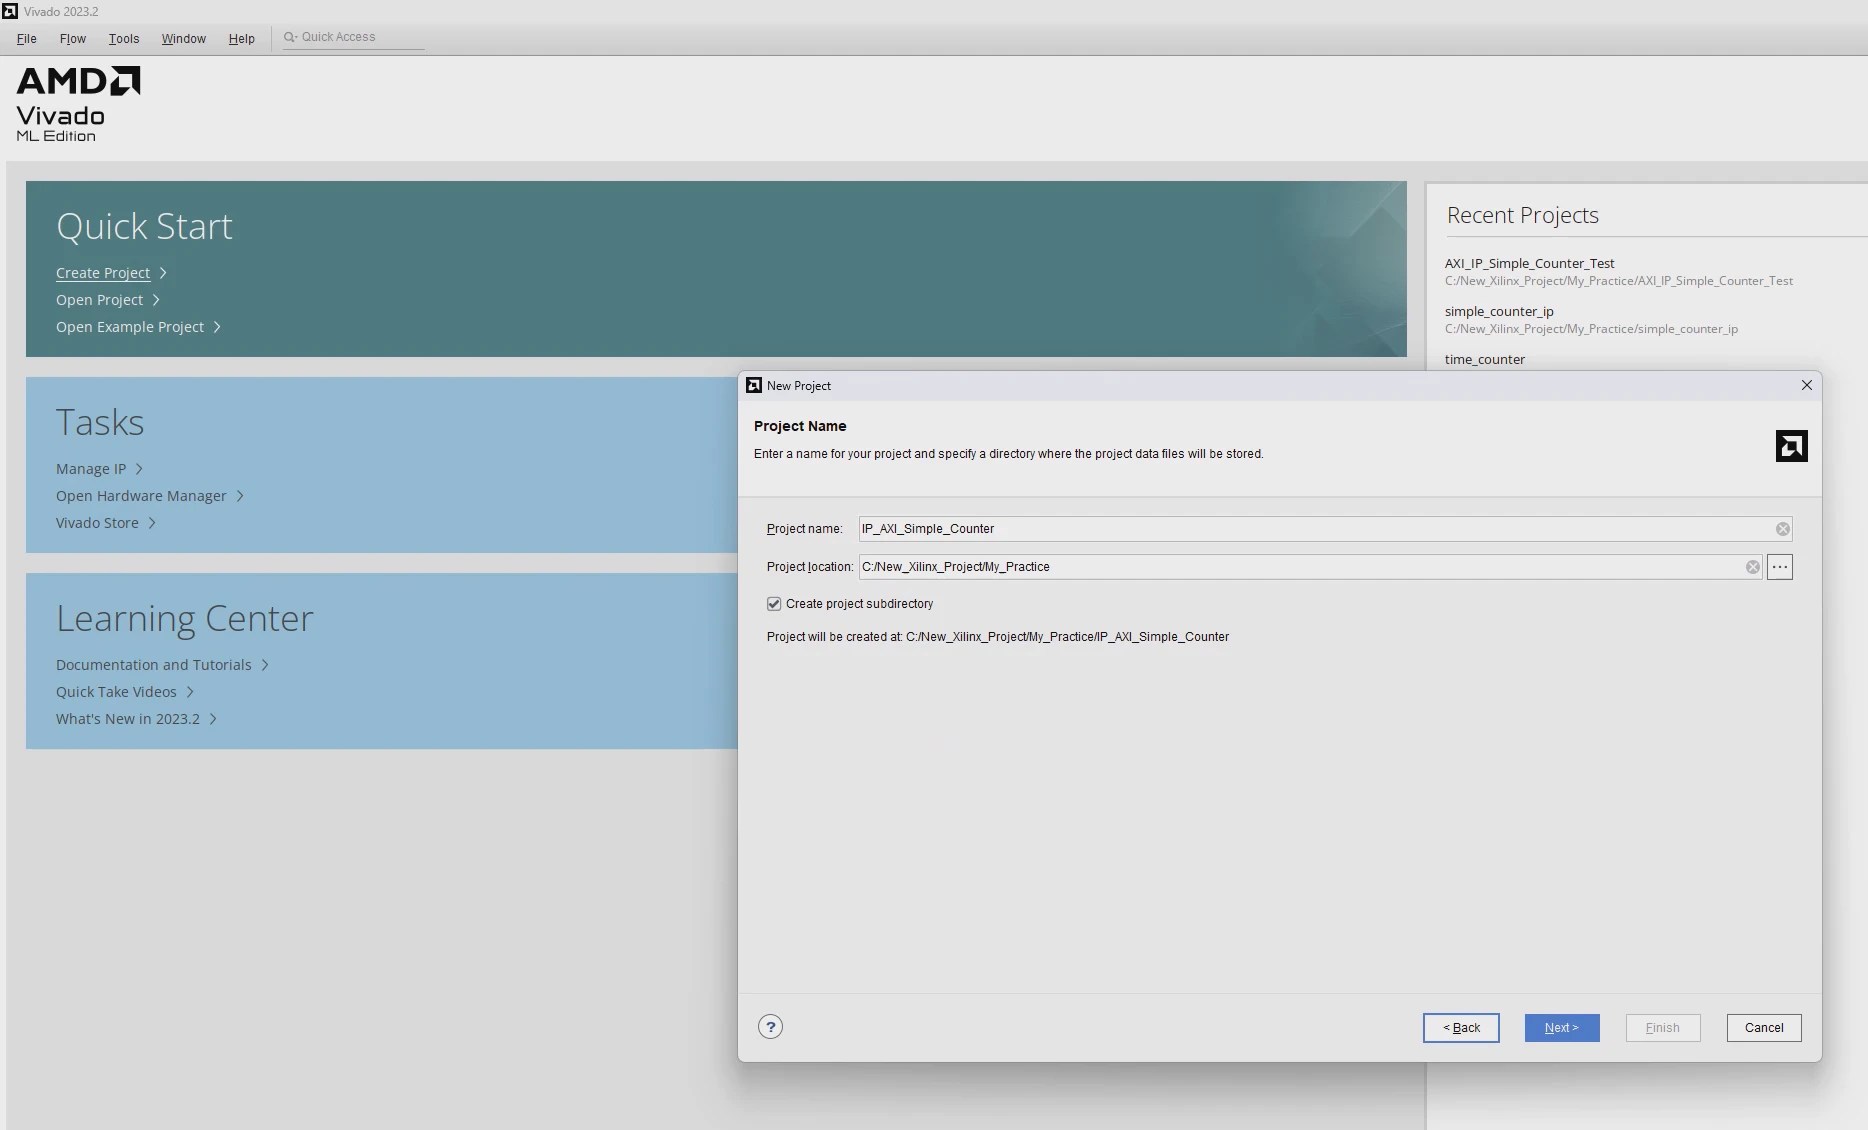The width and height of the screenshot is (1868, 1130).
Task: Click the AMD logo in New Project dialog
Action: coord(1791,446)
